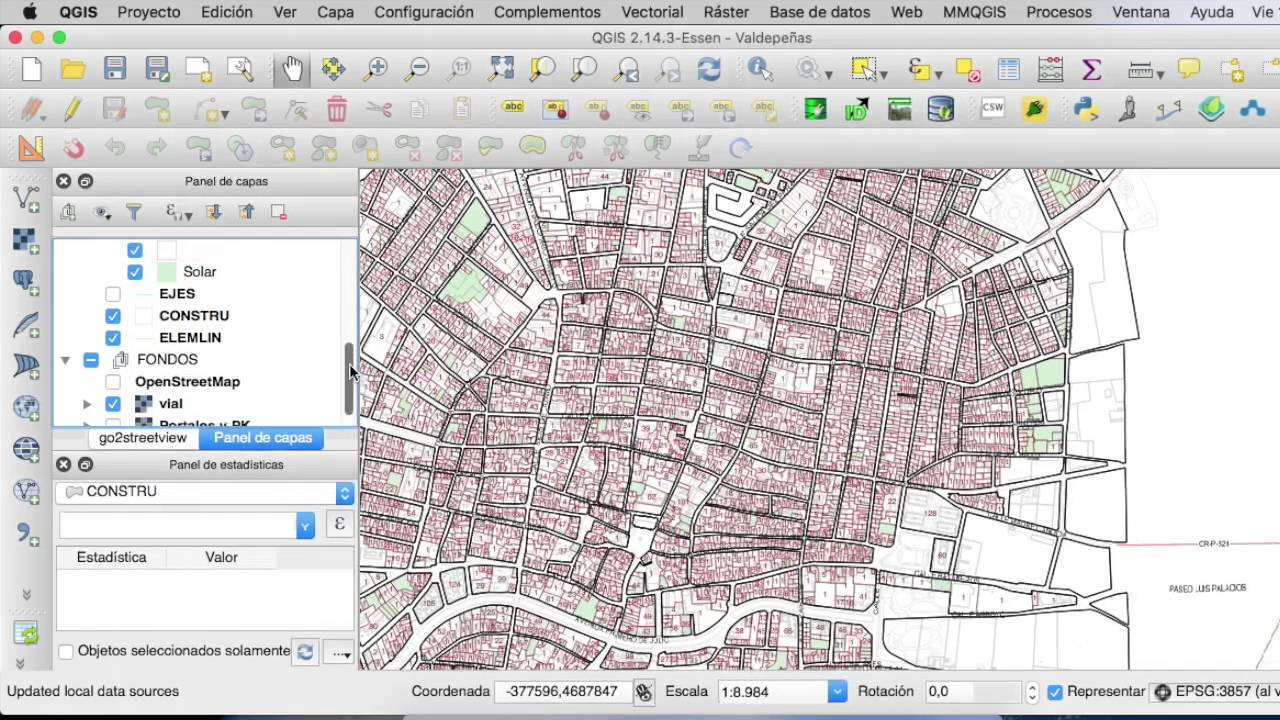Click the layer labeling abc icon
The image size is (1280, 720).
click(513, 109)
